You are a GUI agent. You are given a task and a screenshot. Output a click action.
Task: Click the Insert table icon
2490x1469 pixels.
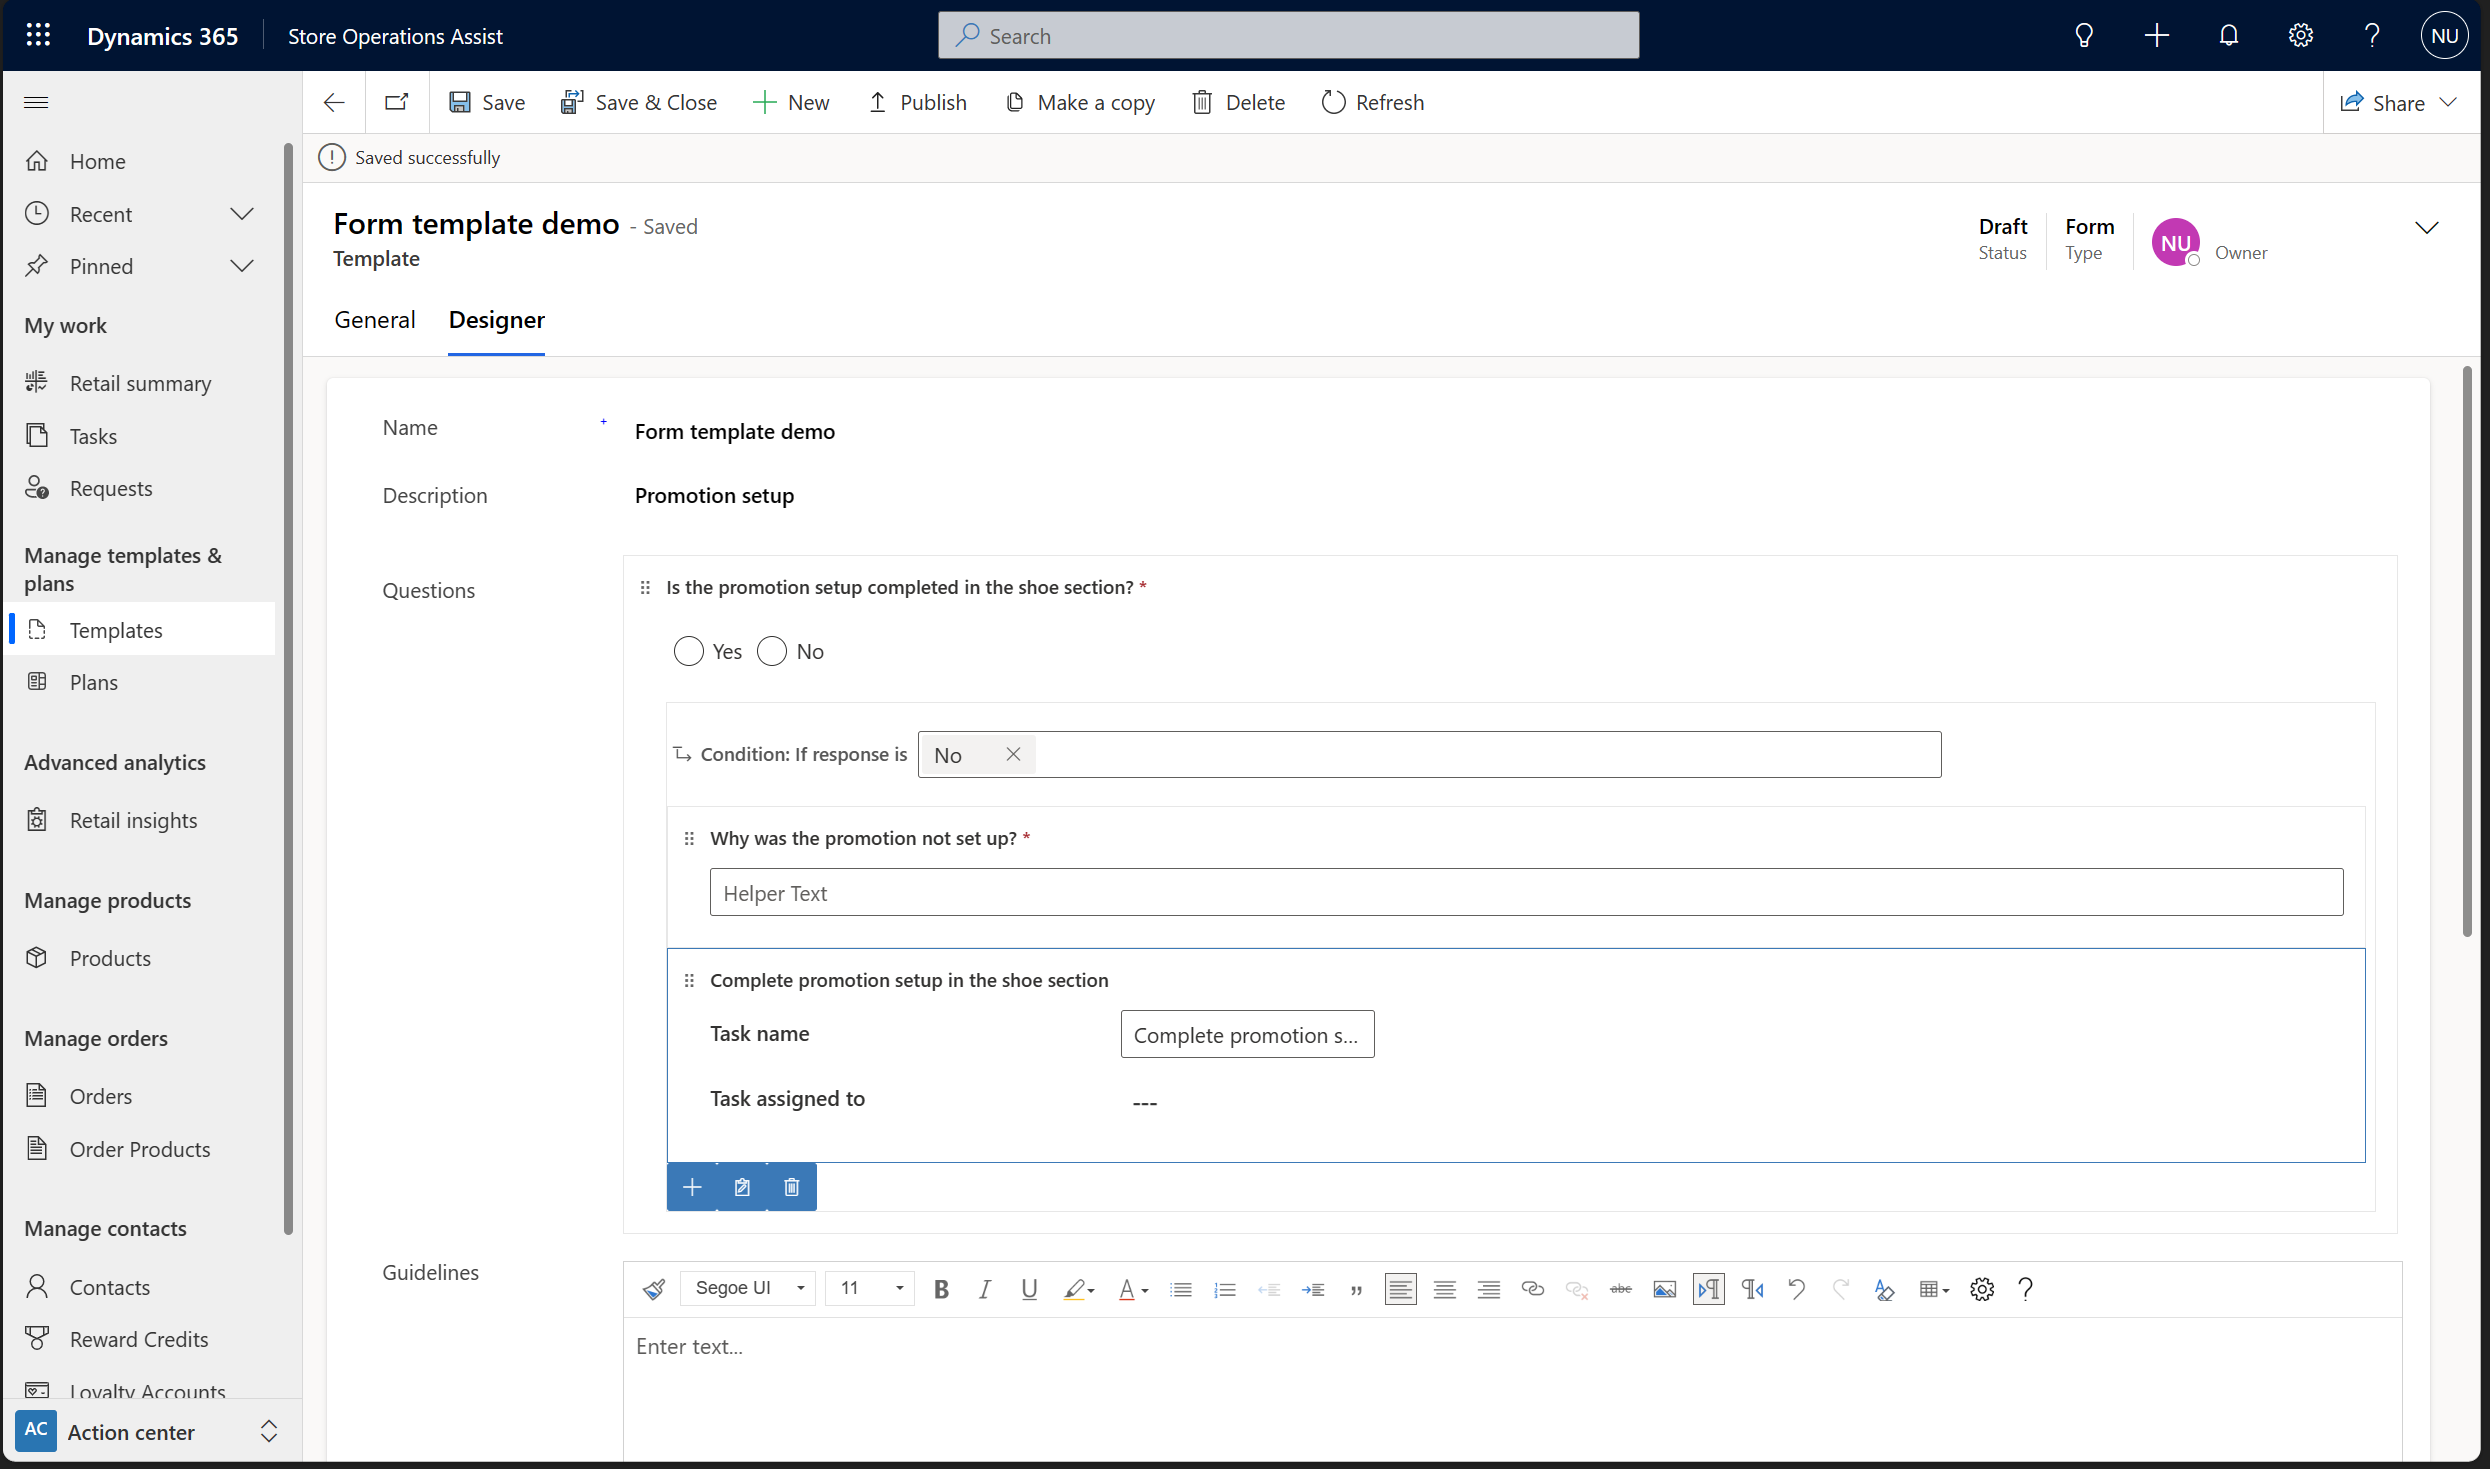point(1929,1289)
